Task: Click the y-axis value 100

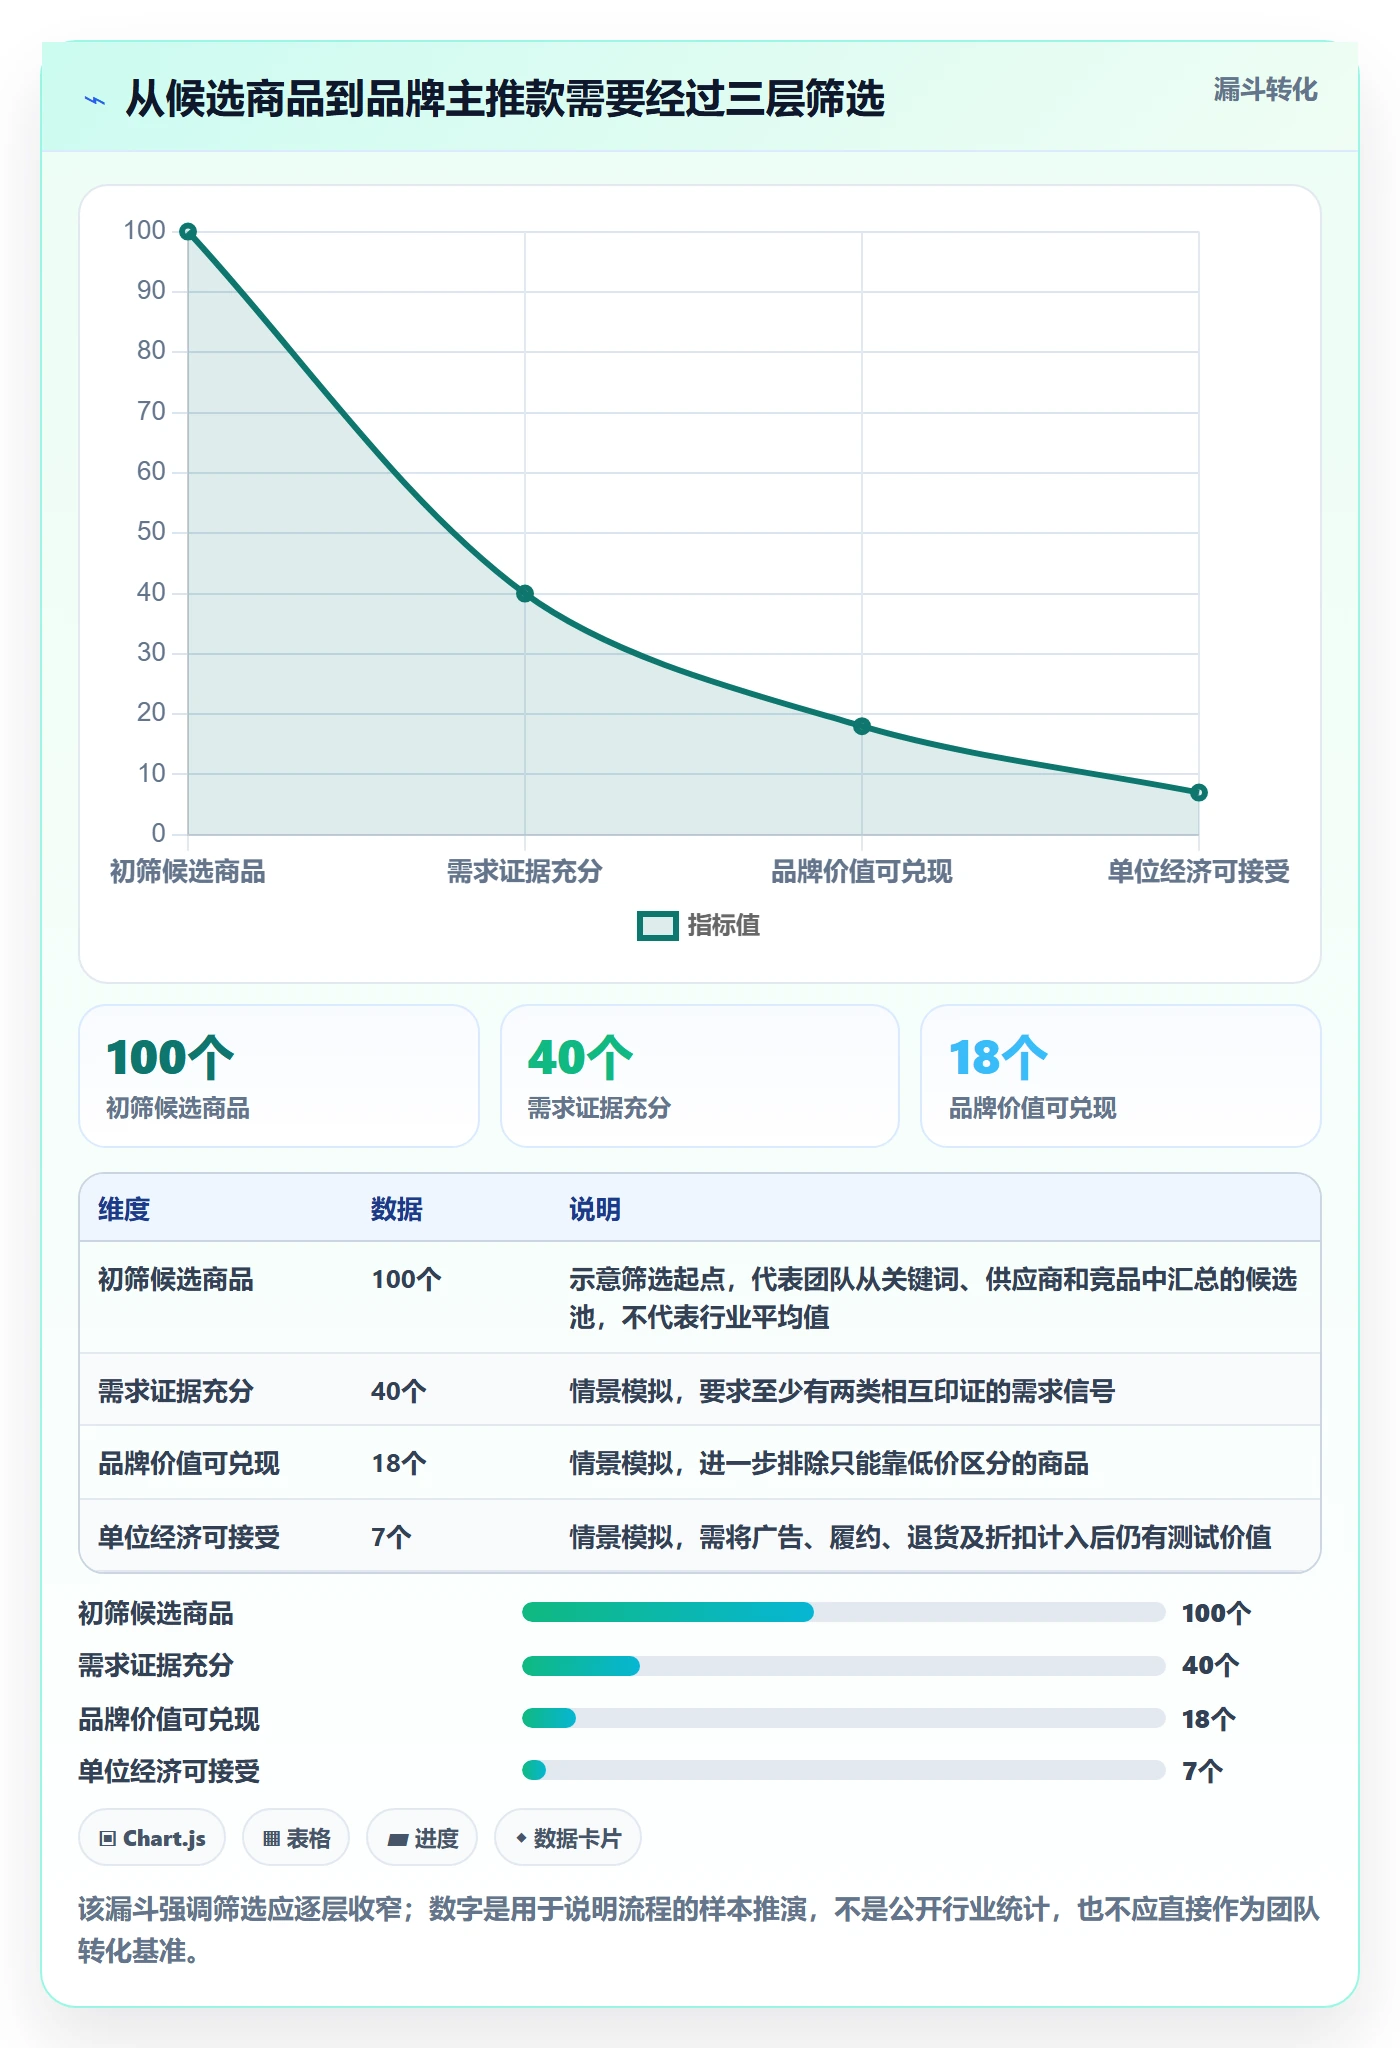Action: point(144,231)
